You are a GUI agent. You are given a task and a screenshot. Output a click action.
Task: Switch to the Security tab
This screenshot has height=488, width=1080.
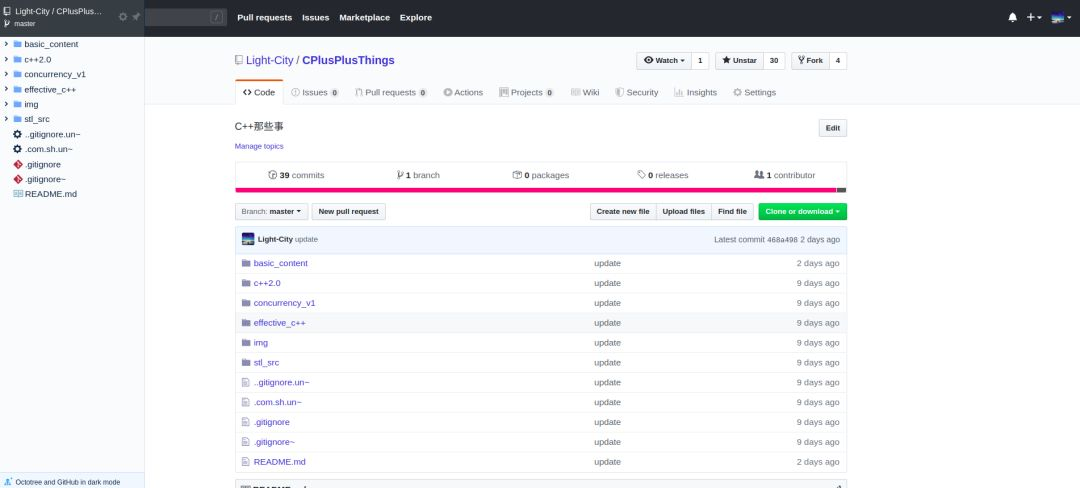pos(636,92)
